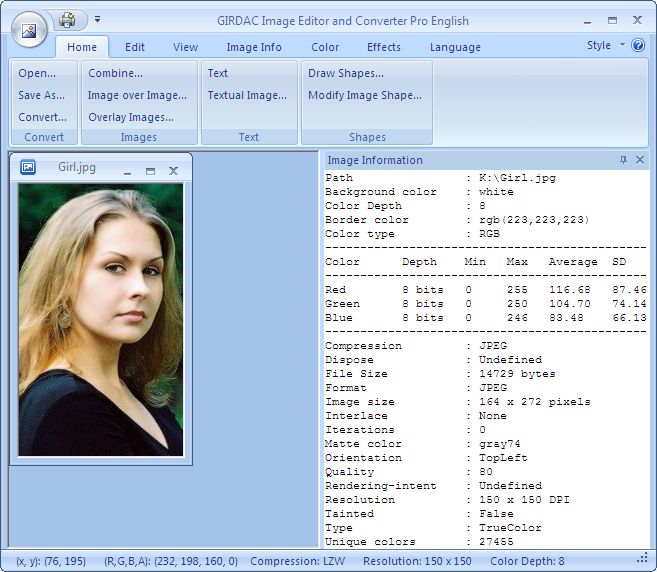Click the Type TrueColor value
The width and height of the screenshot is (657, 572).
[510, 528]
